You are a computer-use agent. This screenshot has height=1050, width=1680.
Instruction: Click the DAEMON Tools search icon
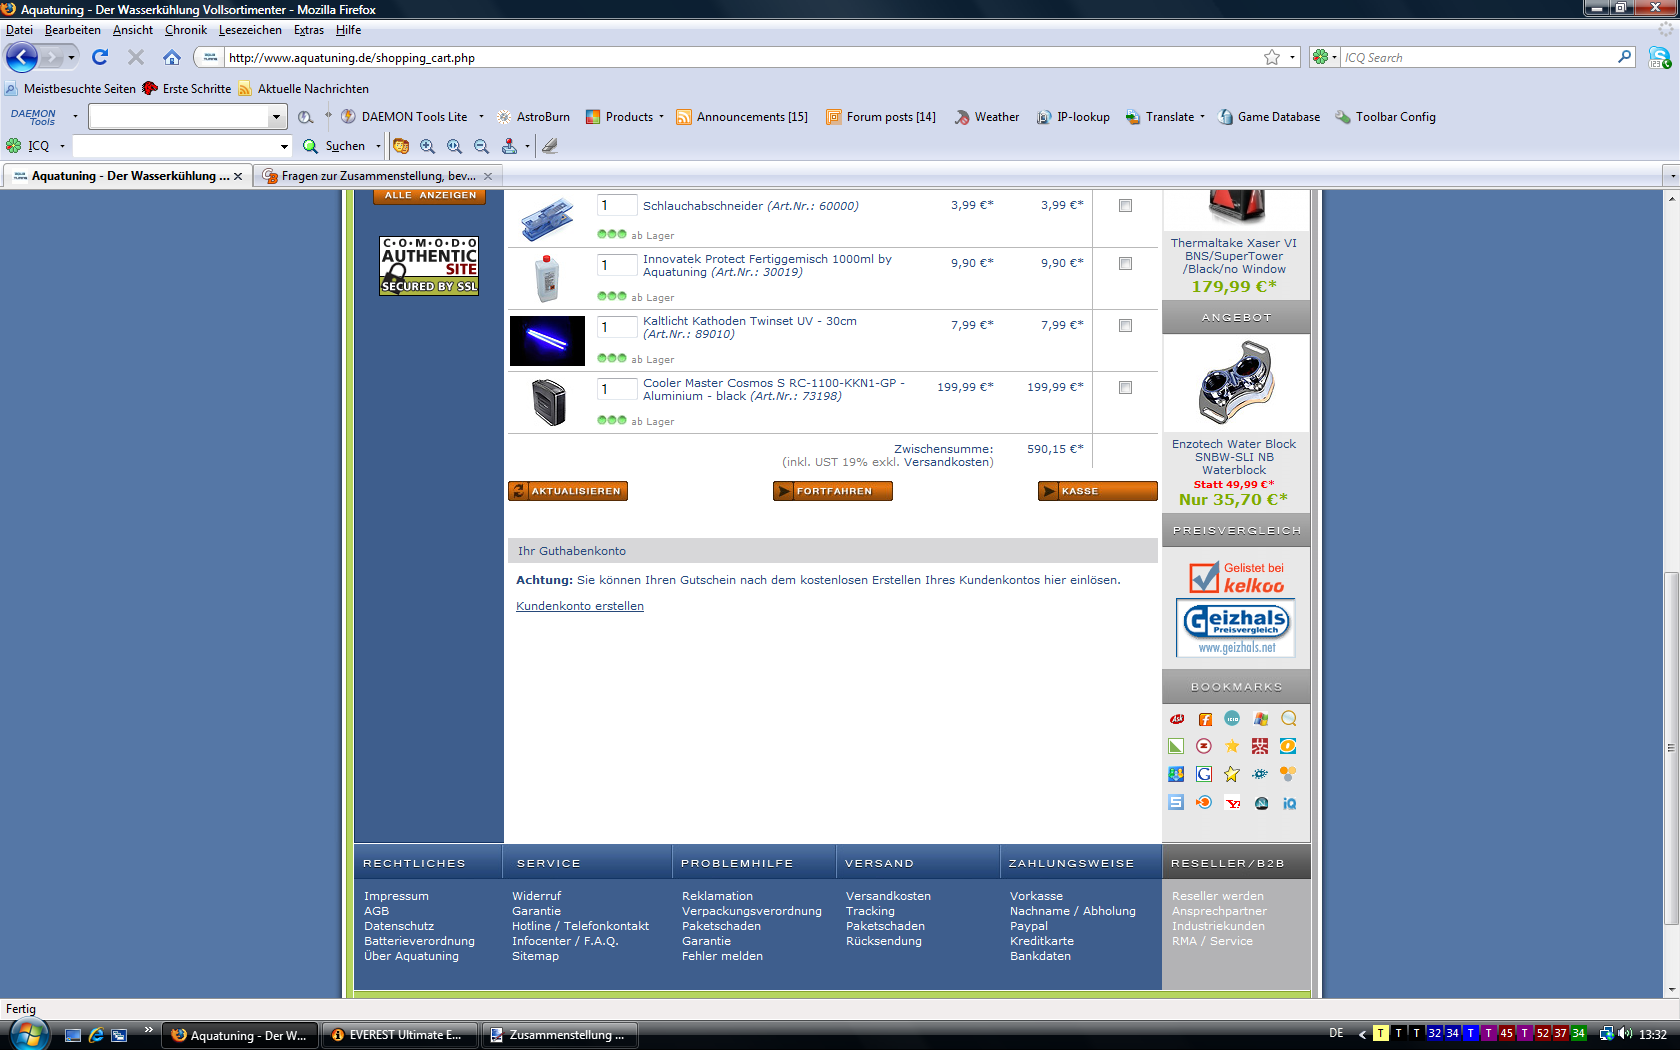click(305, 117)
